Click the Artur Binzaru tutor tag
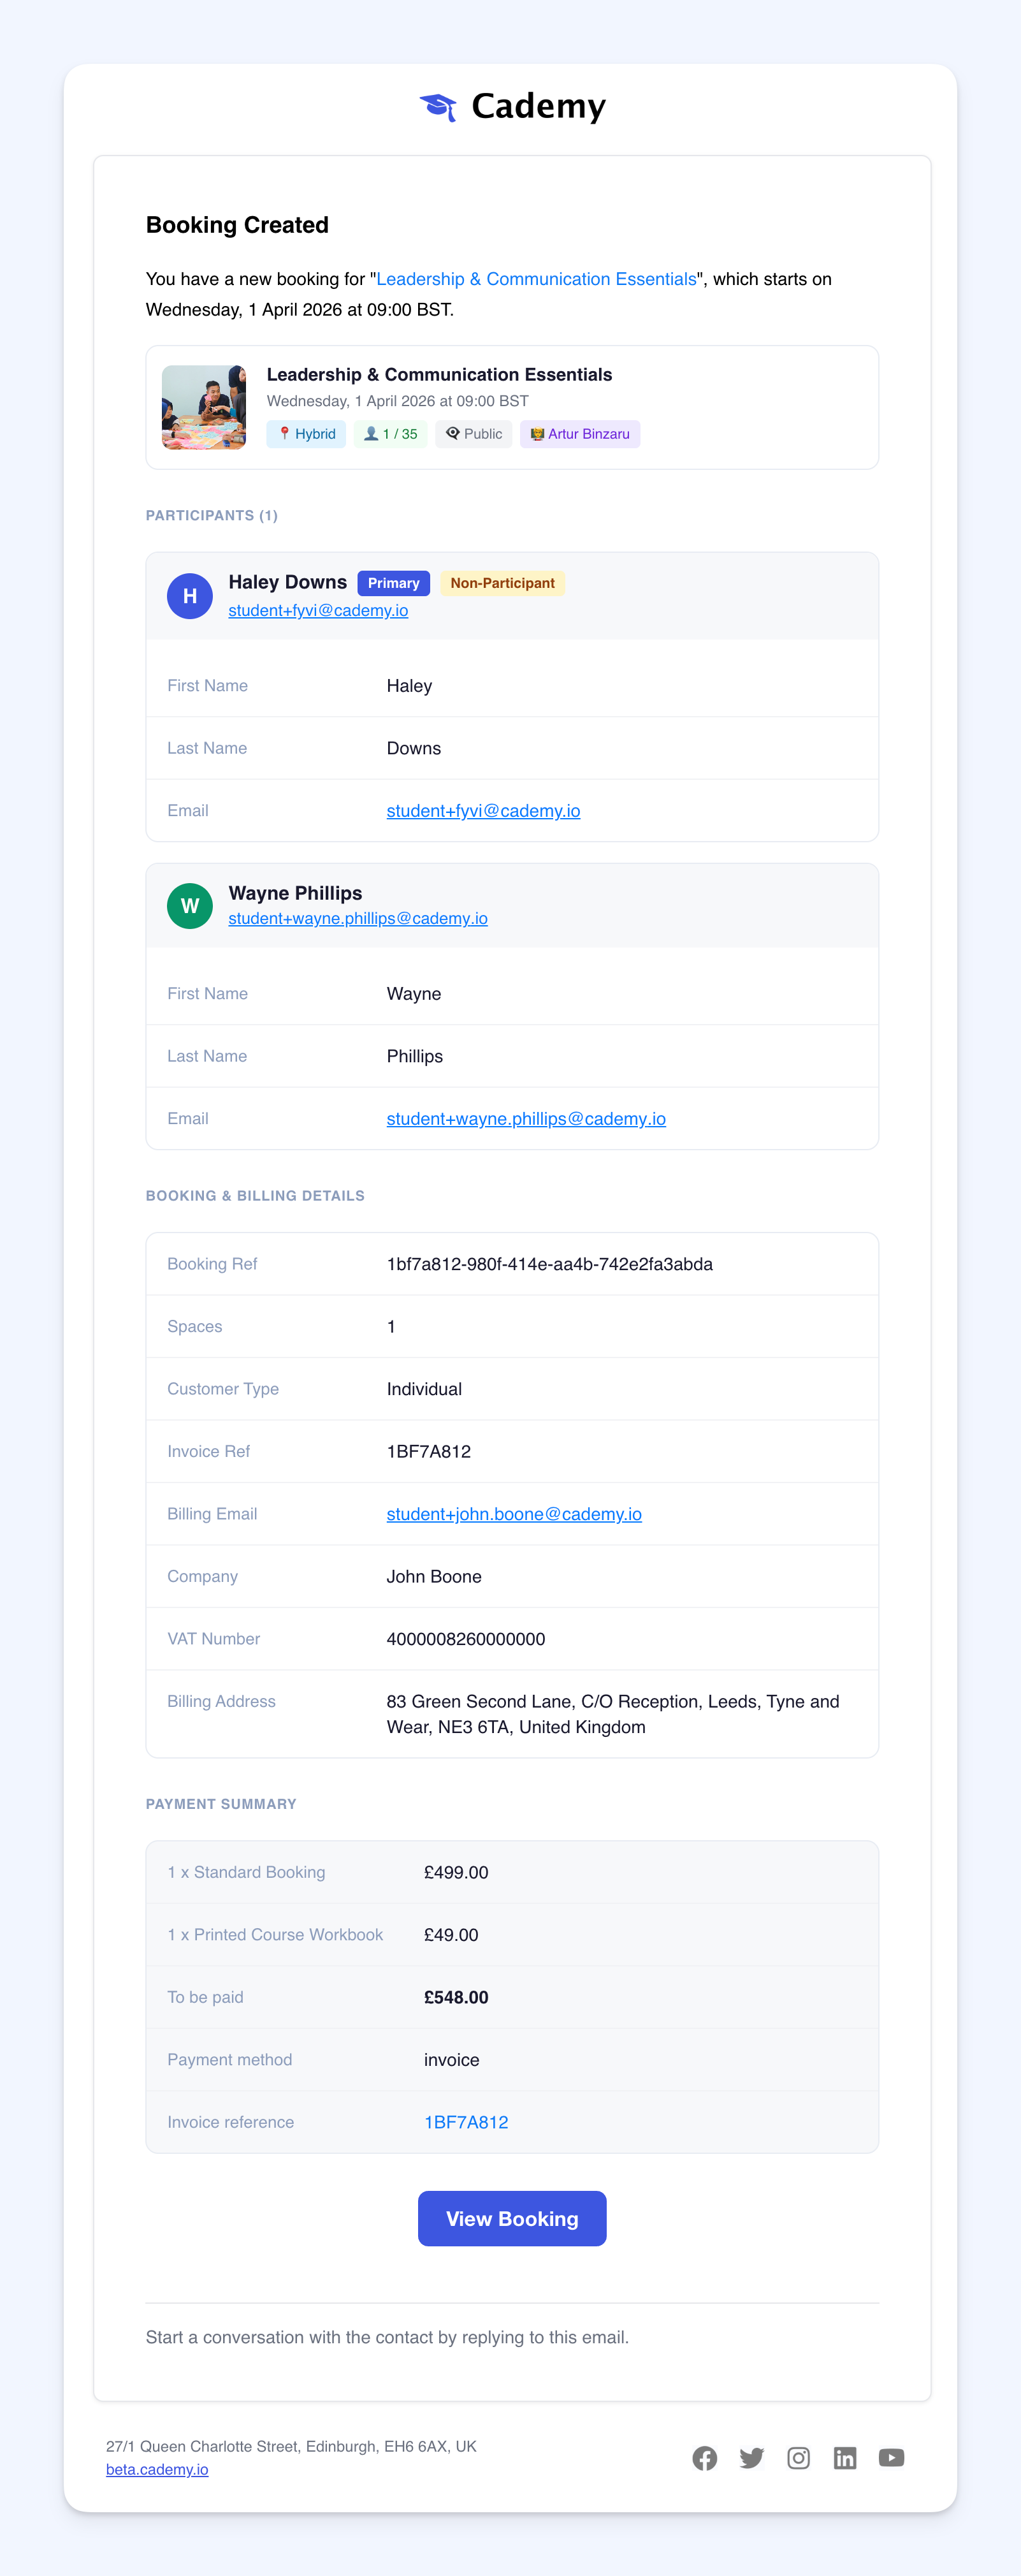The width and height of the screenshot is (1021, 2576). click(x=580, y=434)
